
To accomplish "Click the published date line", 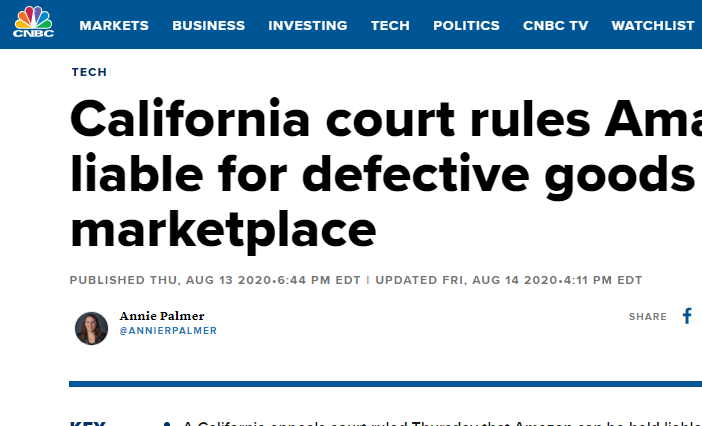I will click(x=215, y=280).
